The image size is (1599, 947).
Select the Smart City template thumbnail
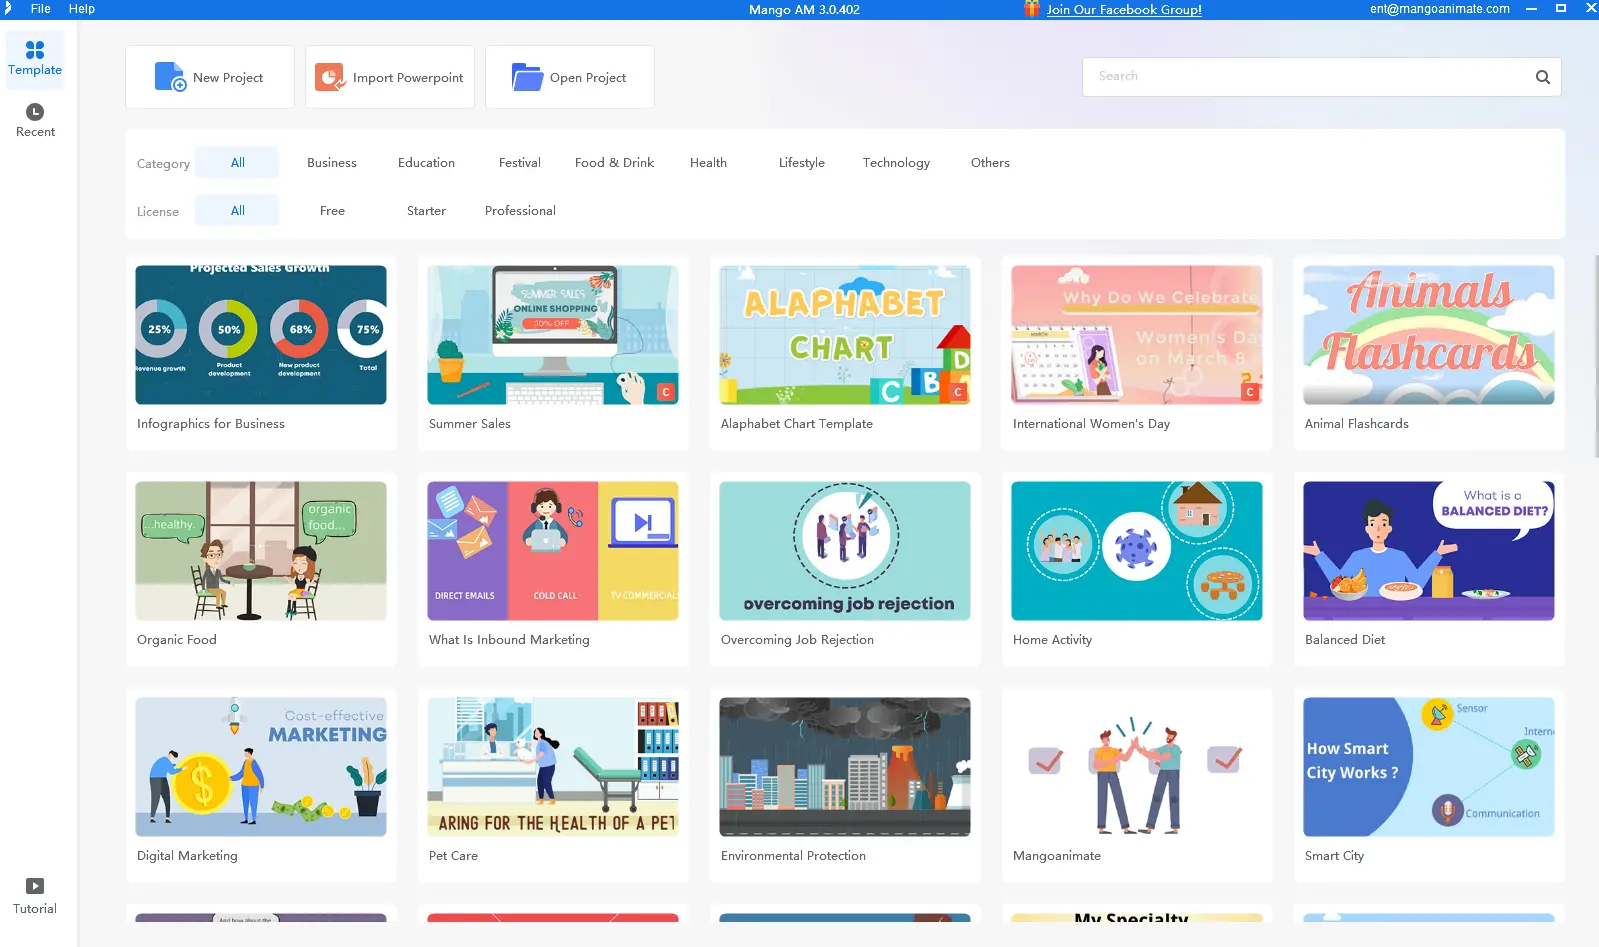point(1428,767)
